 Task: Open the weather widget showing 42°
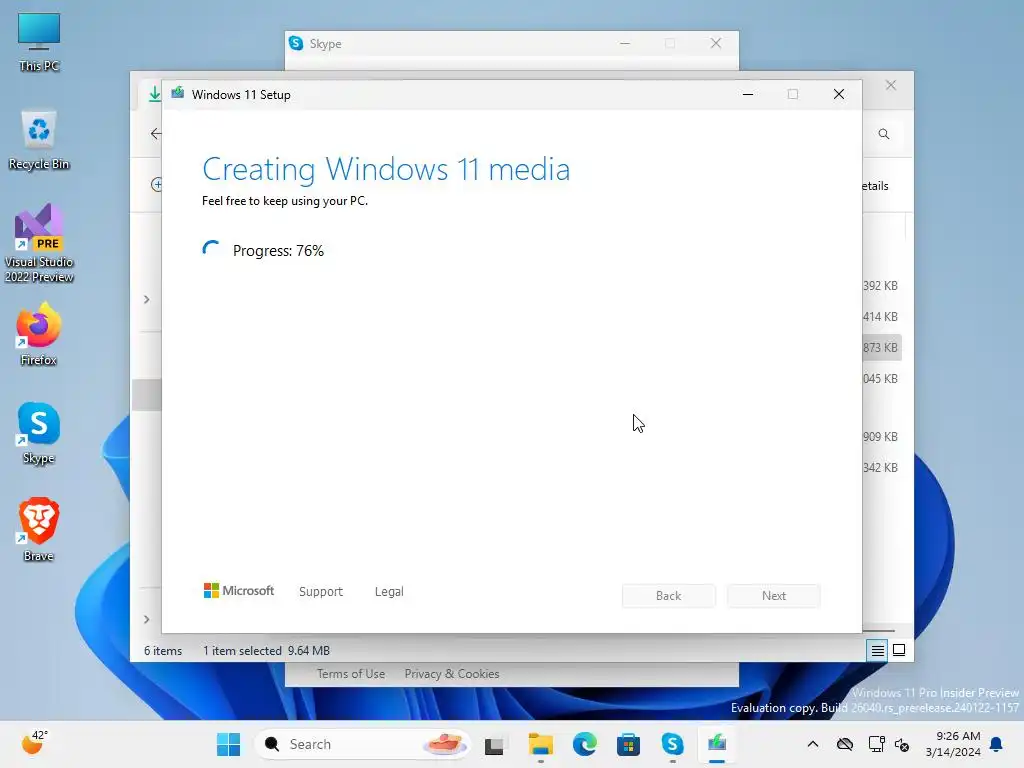pyautogui.click(x=34, y=743)
